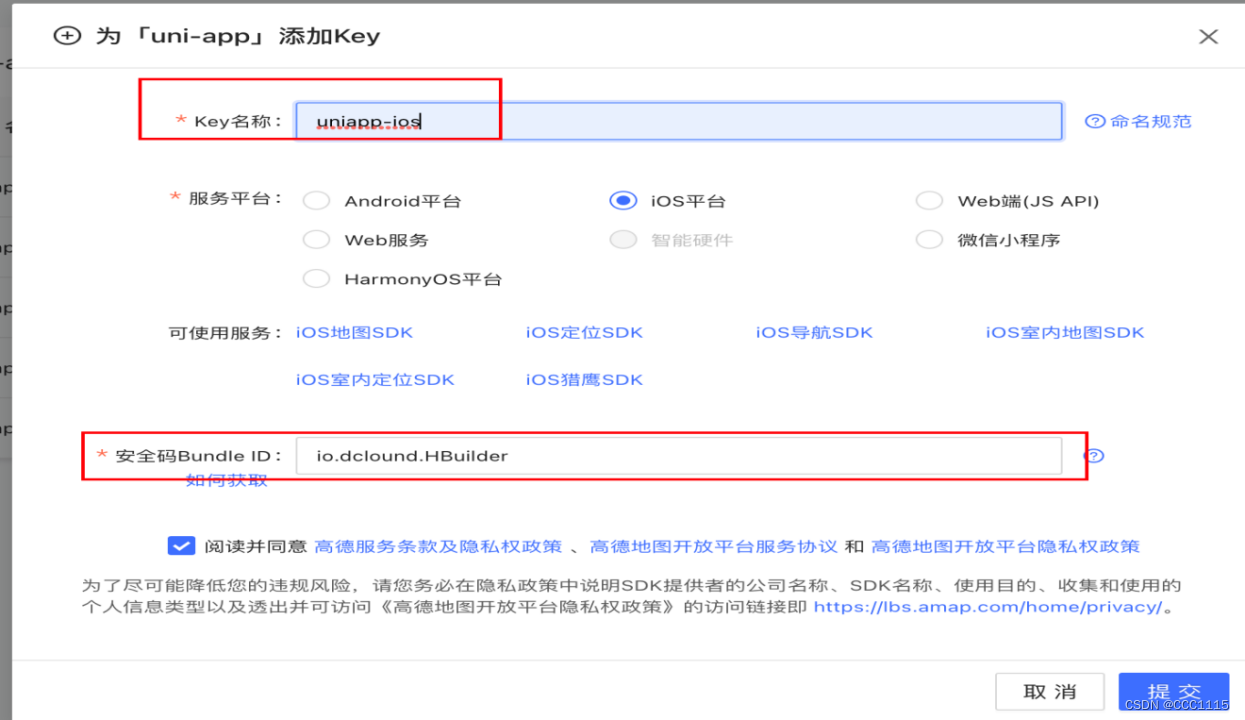The width and height of the screenshot is (1245, 720).
Task: Click the Key名称 input field
Action: (x=678, y=121)
